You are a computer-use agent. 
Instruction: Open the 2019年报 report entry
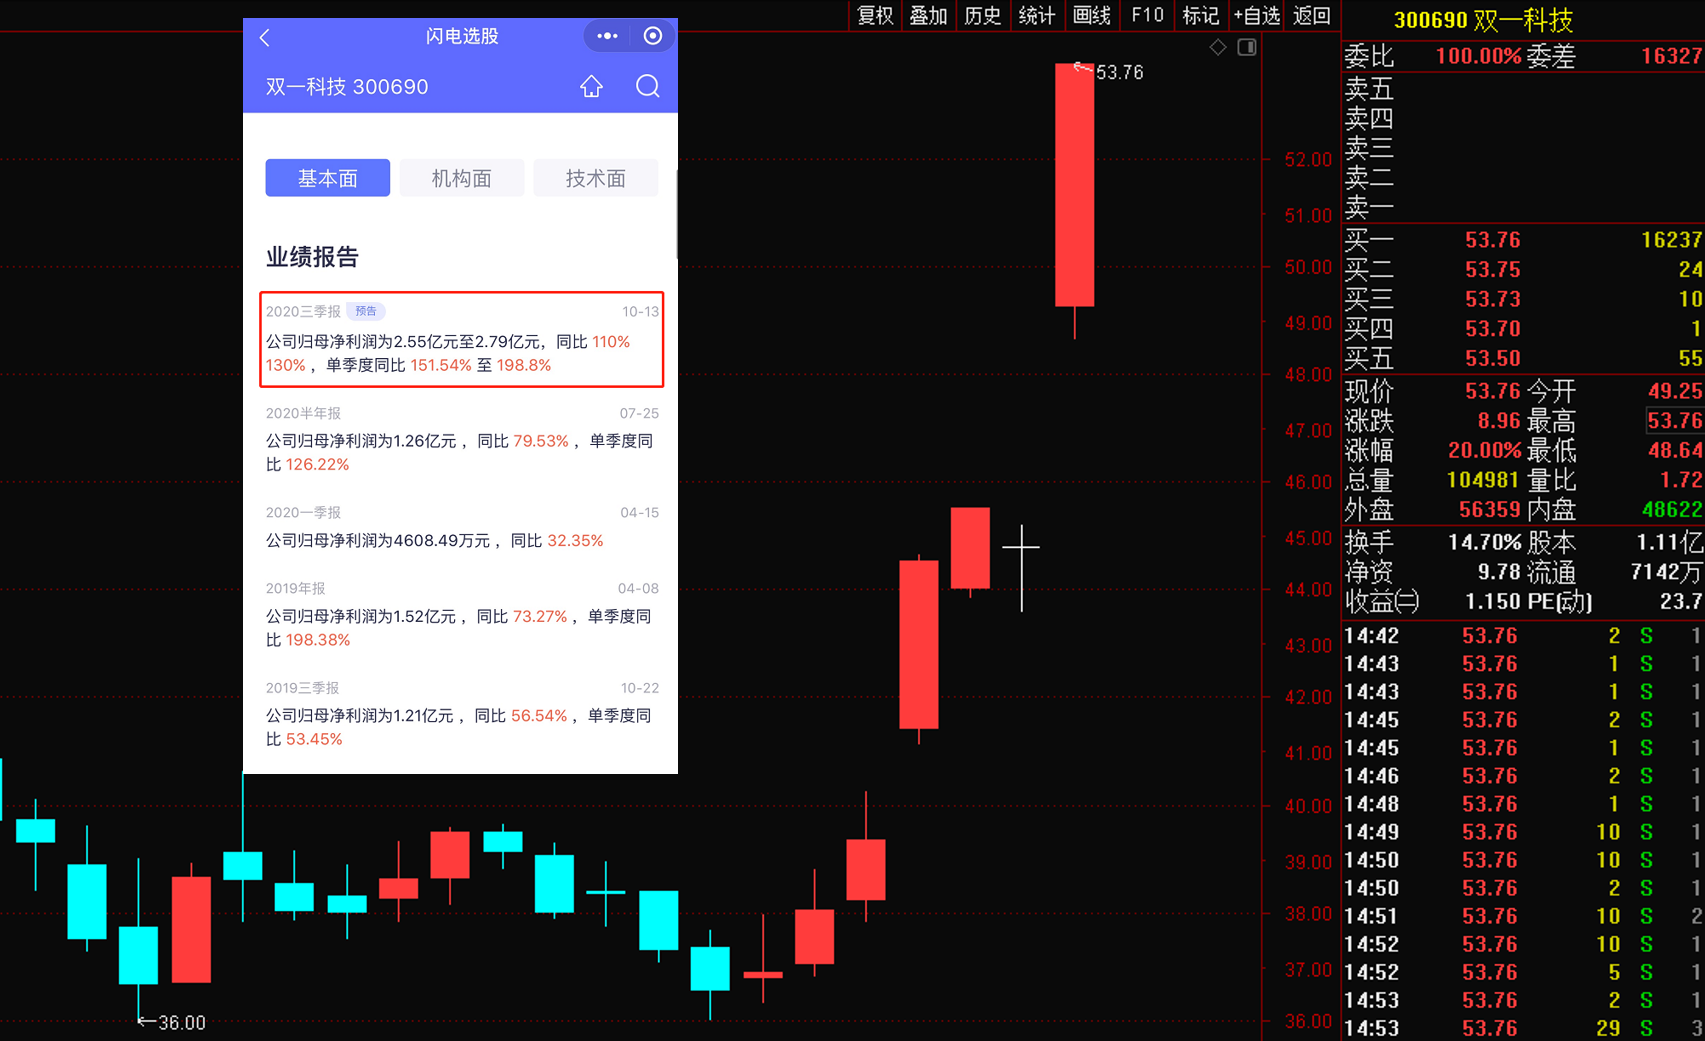tap(462, 615)
